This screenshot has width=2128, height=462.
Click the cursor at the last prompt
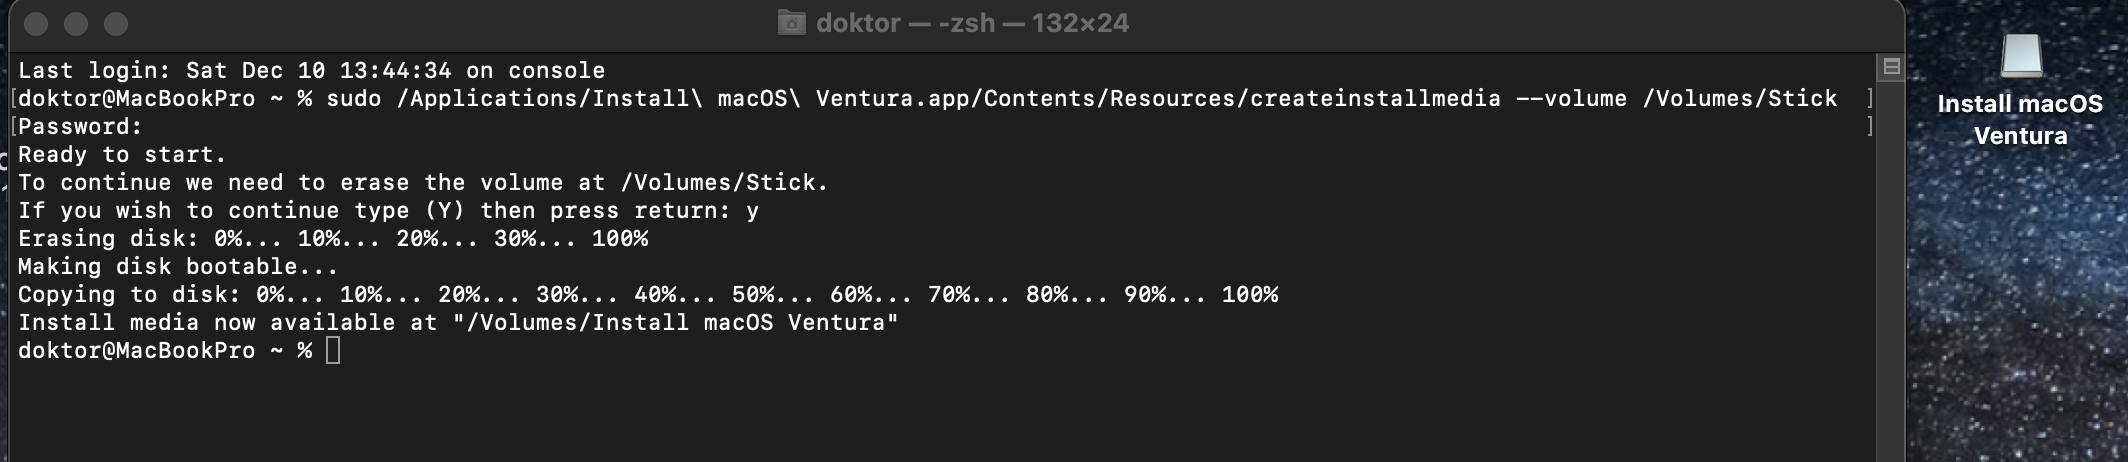[x=333, y=351]
